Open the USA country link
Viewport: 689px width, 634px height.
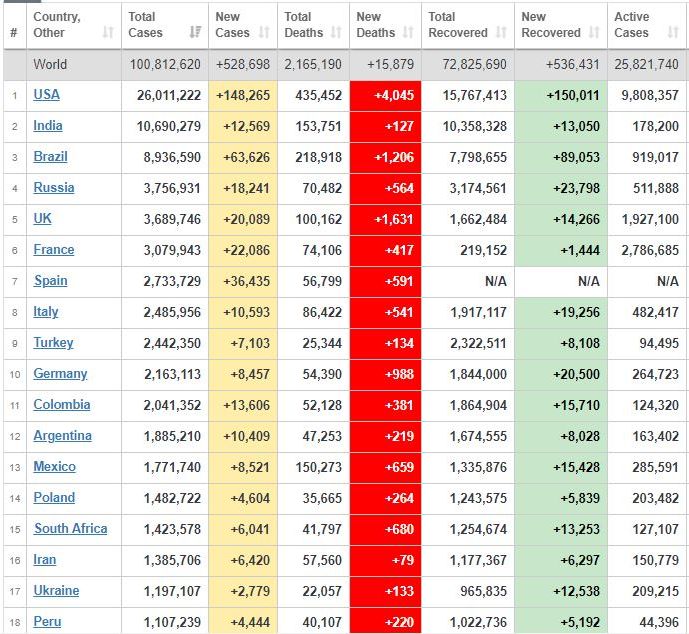(x=46, y=95)
